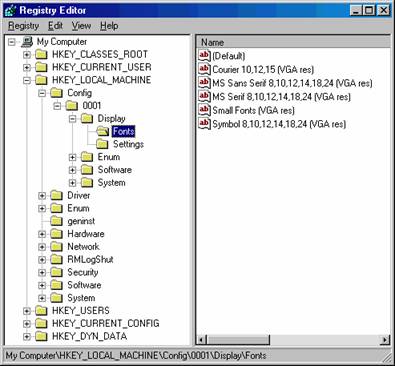Maximize the Registry Editor window
The width and height of the screenshot is (395, 366).
click(x=369, y=10)
